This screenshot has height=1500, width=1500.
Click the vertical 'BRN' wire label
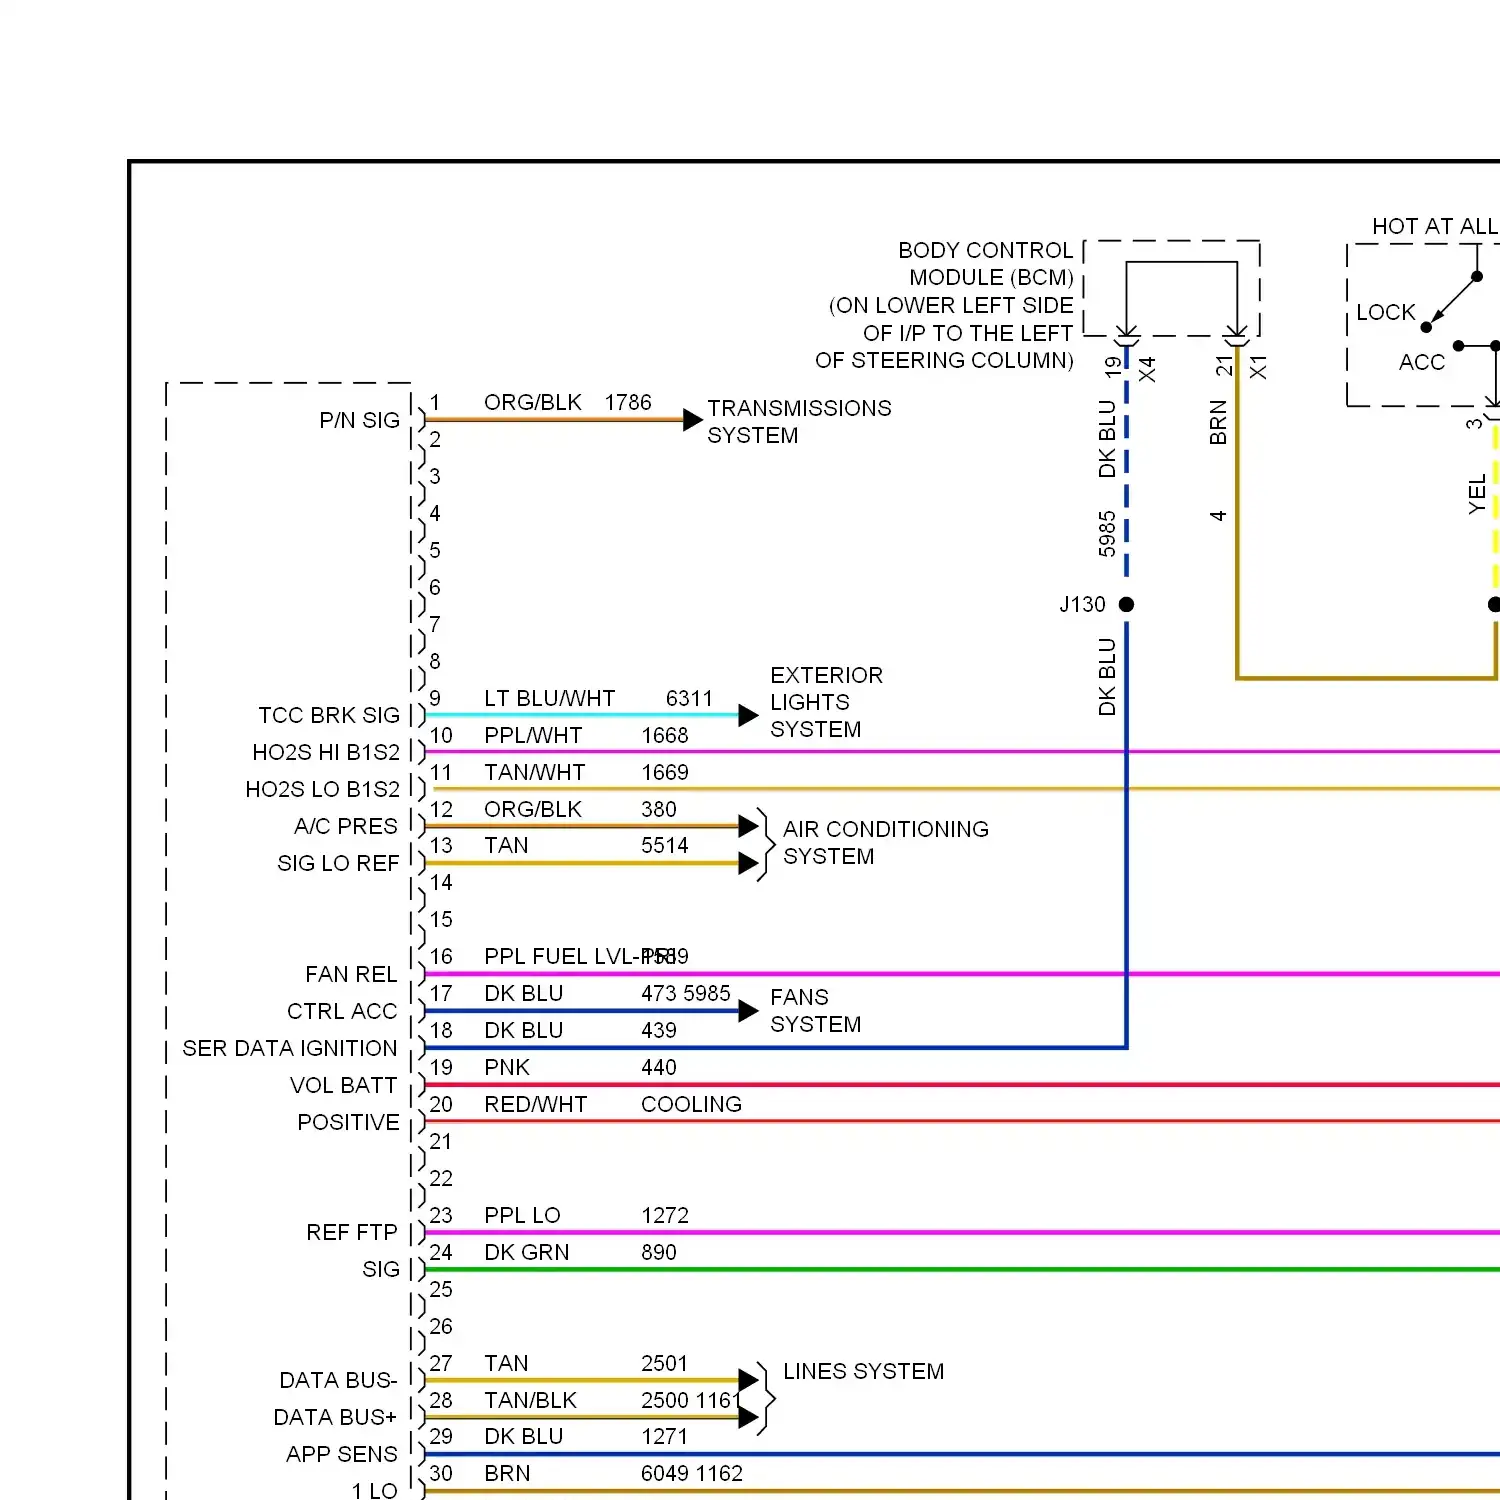click(1217, 422)
